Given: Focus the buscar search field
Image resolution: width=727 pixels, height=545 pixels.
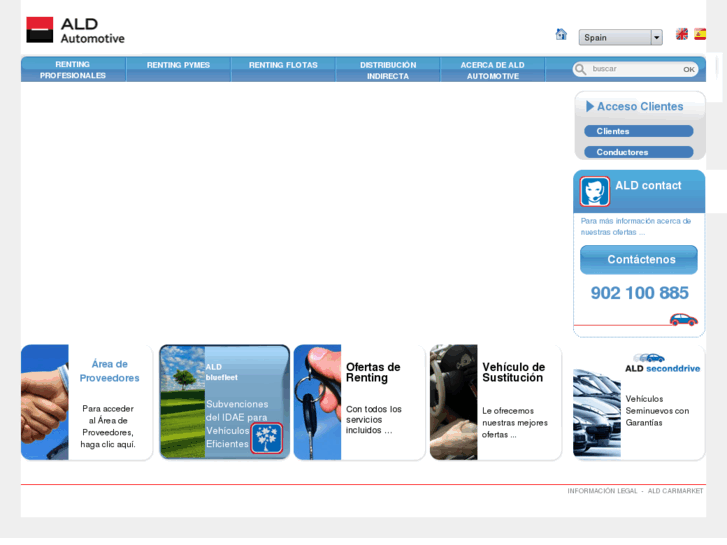Looking at the screenshot, I should point(633,69).
